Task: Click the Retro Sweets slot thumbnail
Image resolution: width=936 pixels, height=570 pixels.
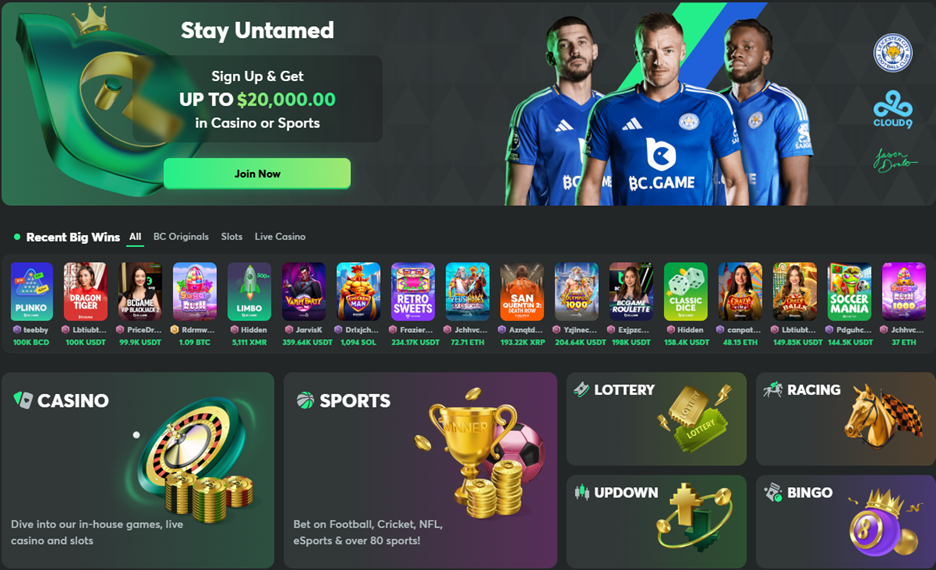Action: coord(413,292)
